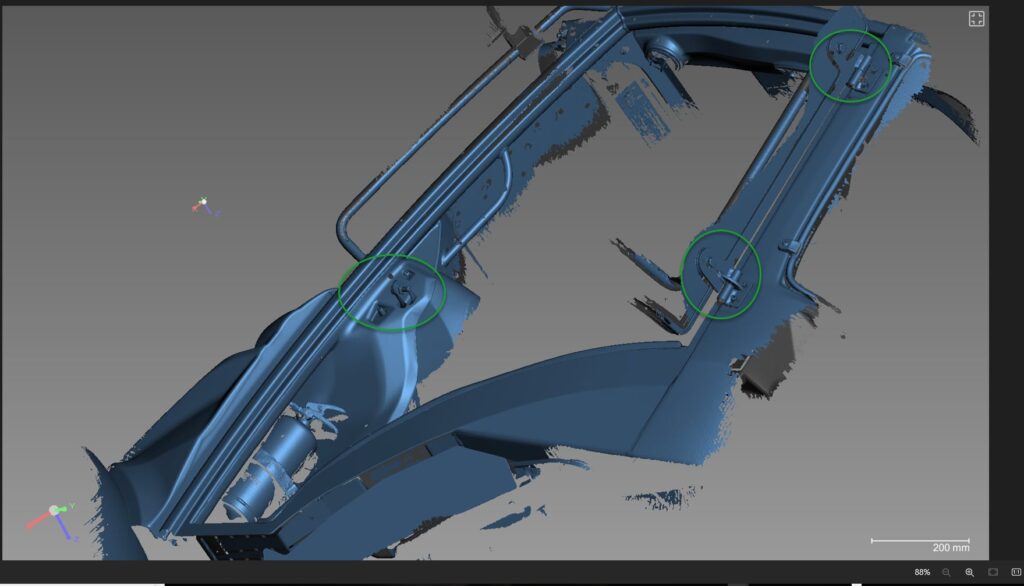Click the red X axis of orientation gizmo
Viewport: 1024px width, 586px height.
[38, 521]
